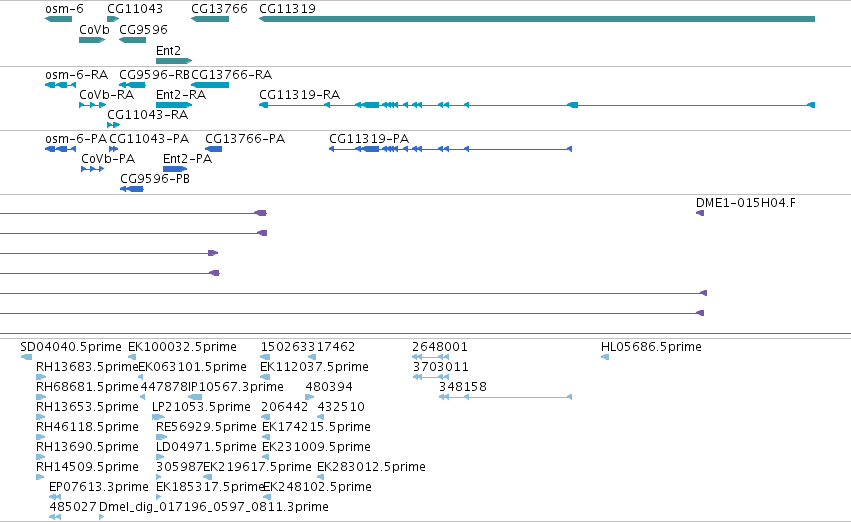Select the 480394 alignment feature

point(309,397)
